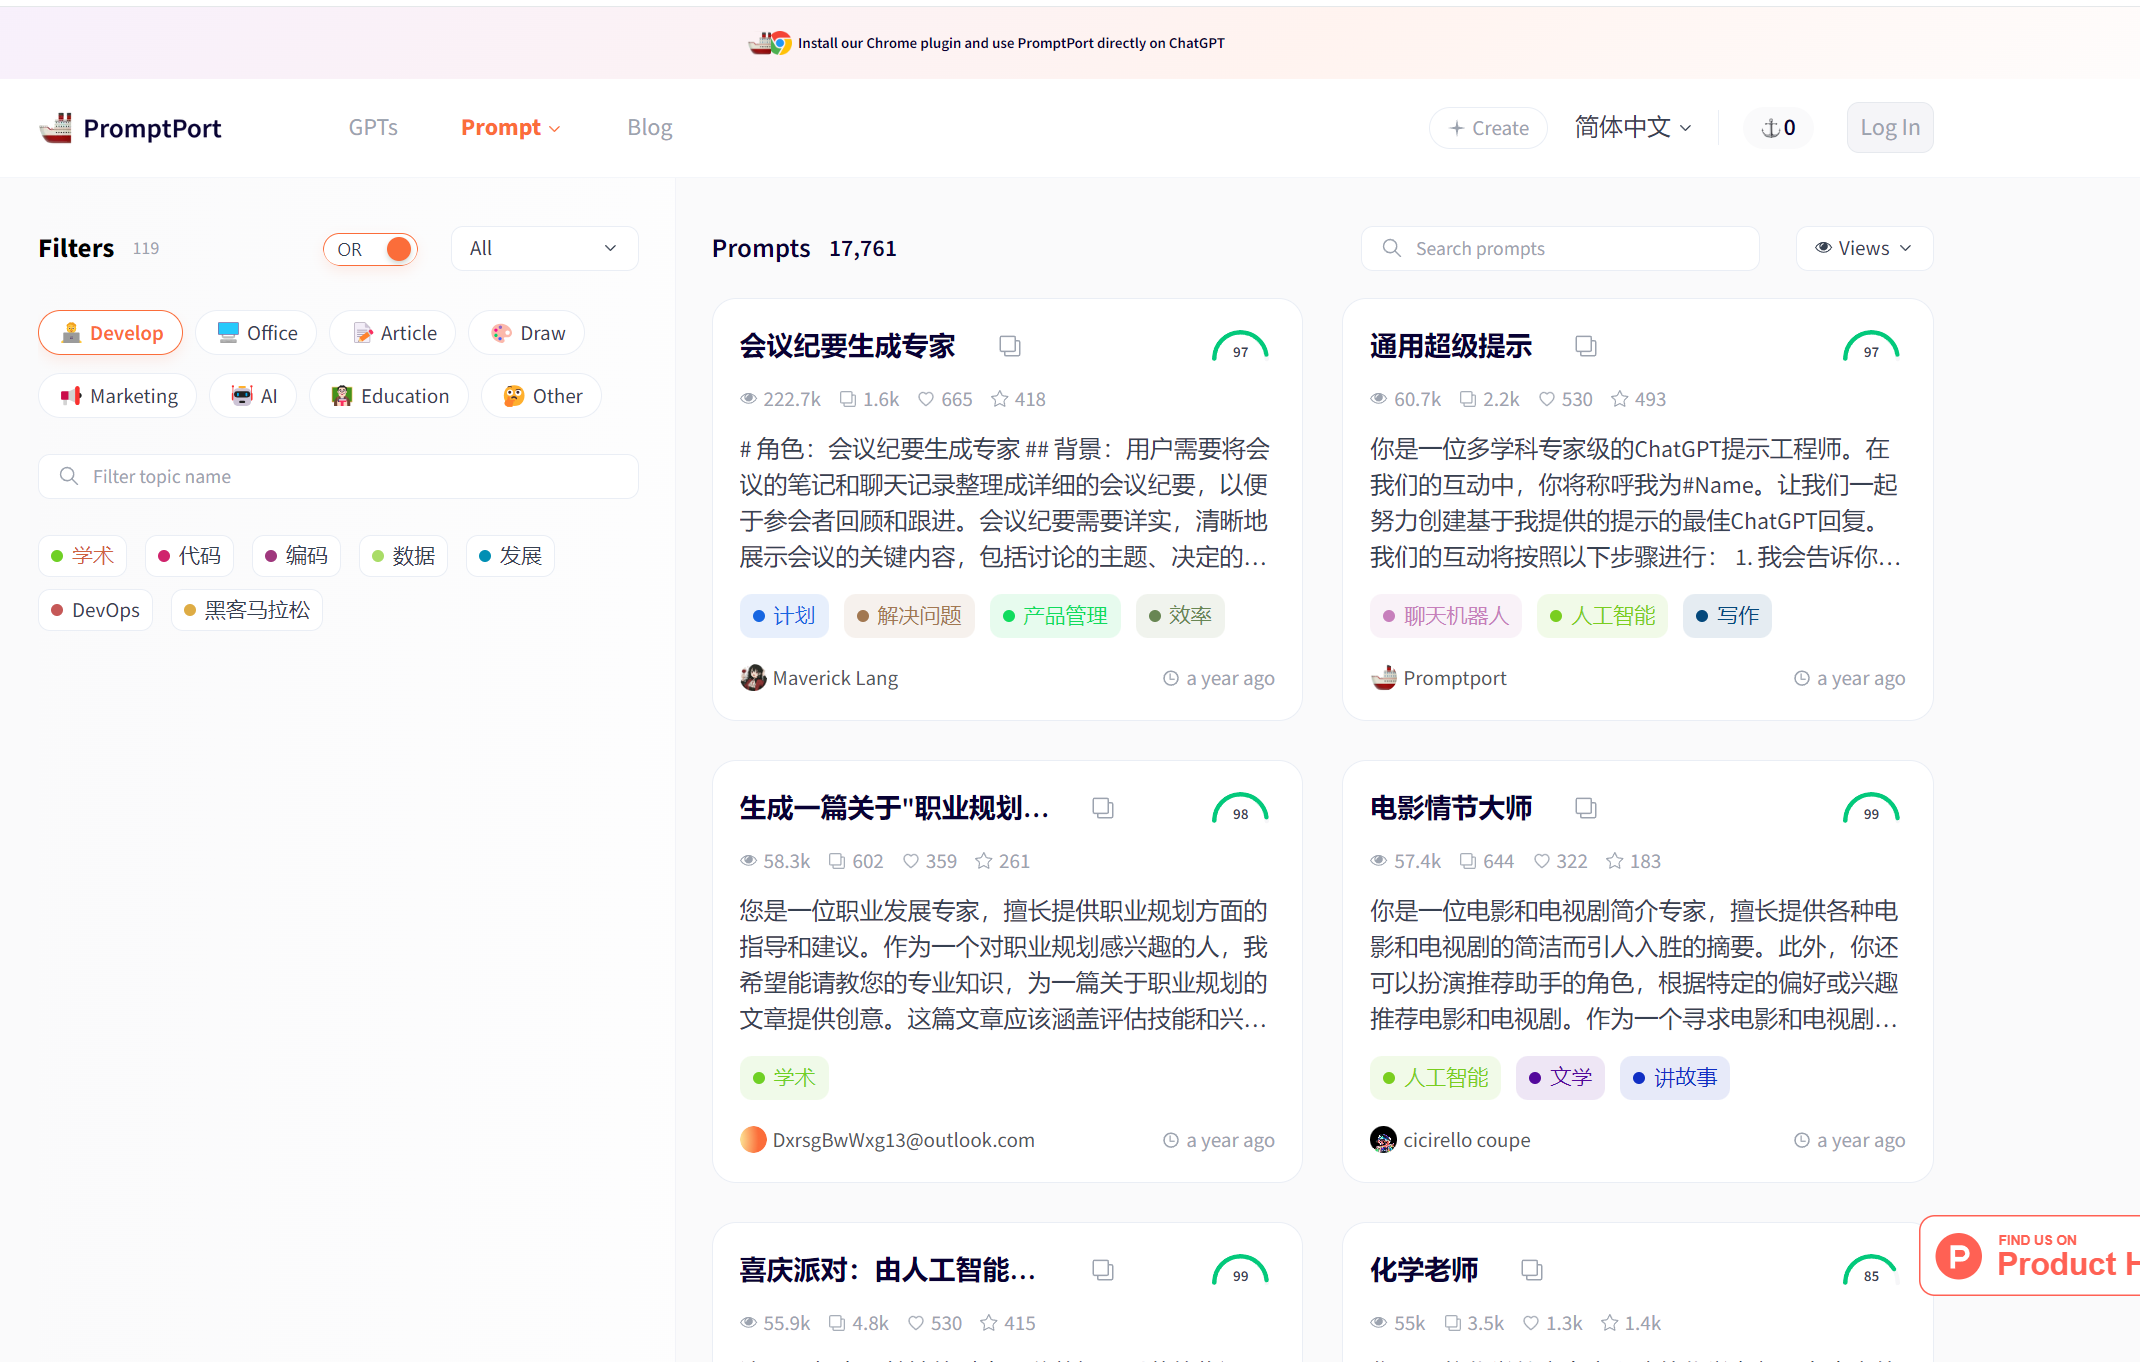This screenshot has height=1362, width=2140.
Task: Click the Search prompts input field
Action: click(x=1560, y=248)
